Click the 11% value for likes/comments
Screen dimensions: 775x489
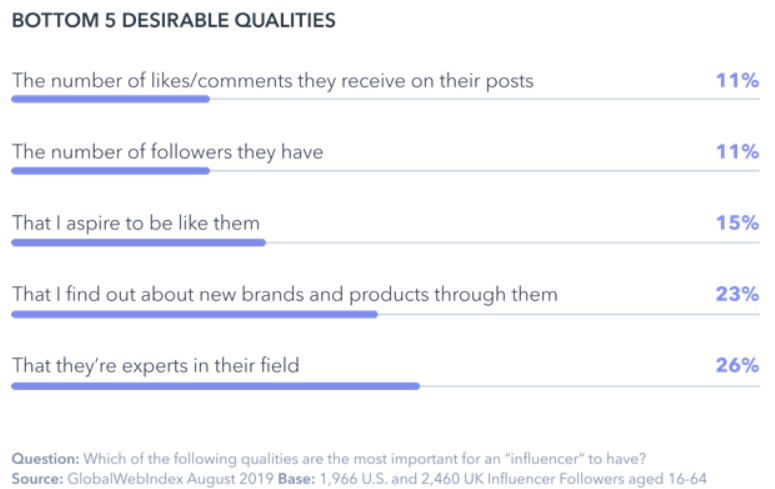737,81
